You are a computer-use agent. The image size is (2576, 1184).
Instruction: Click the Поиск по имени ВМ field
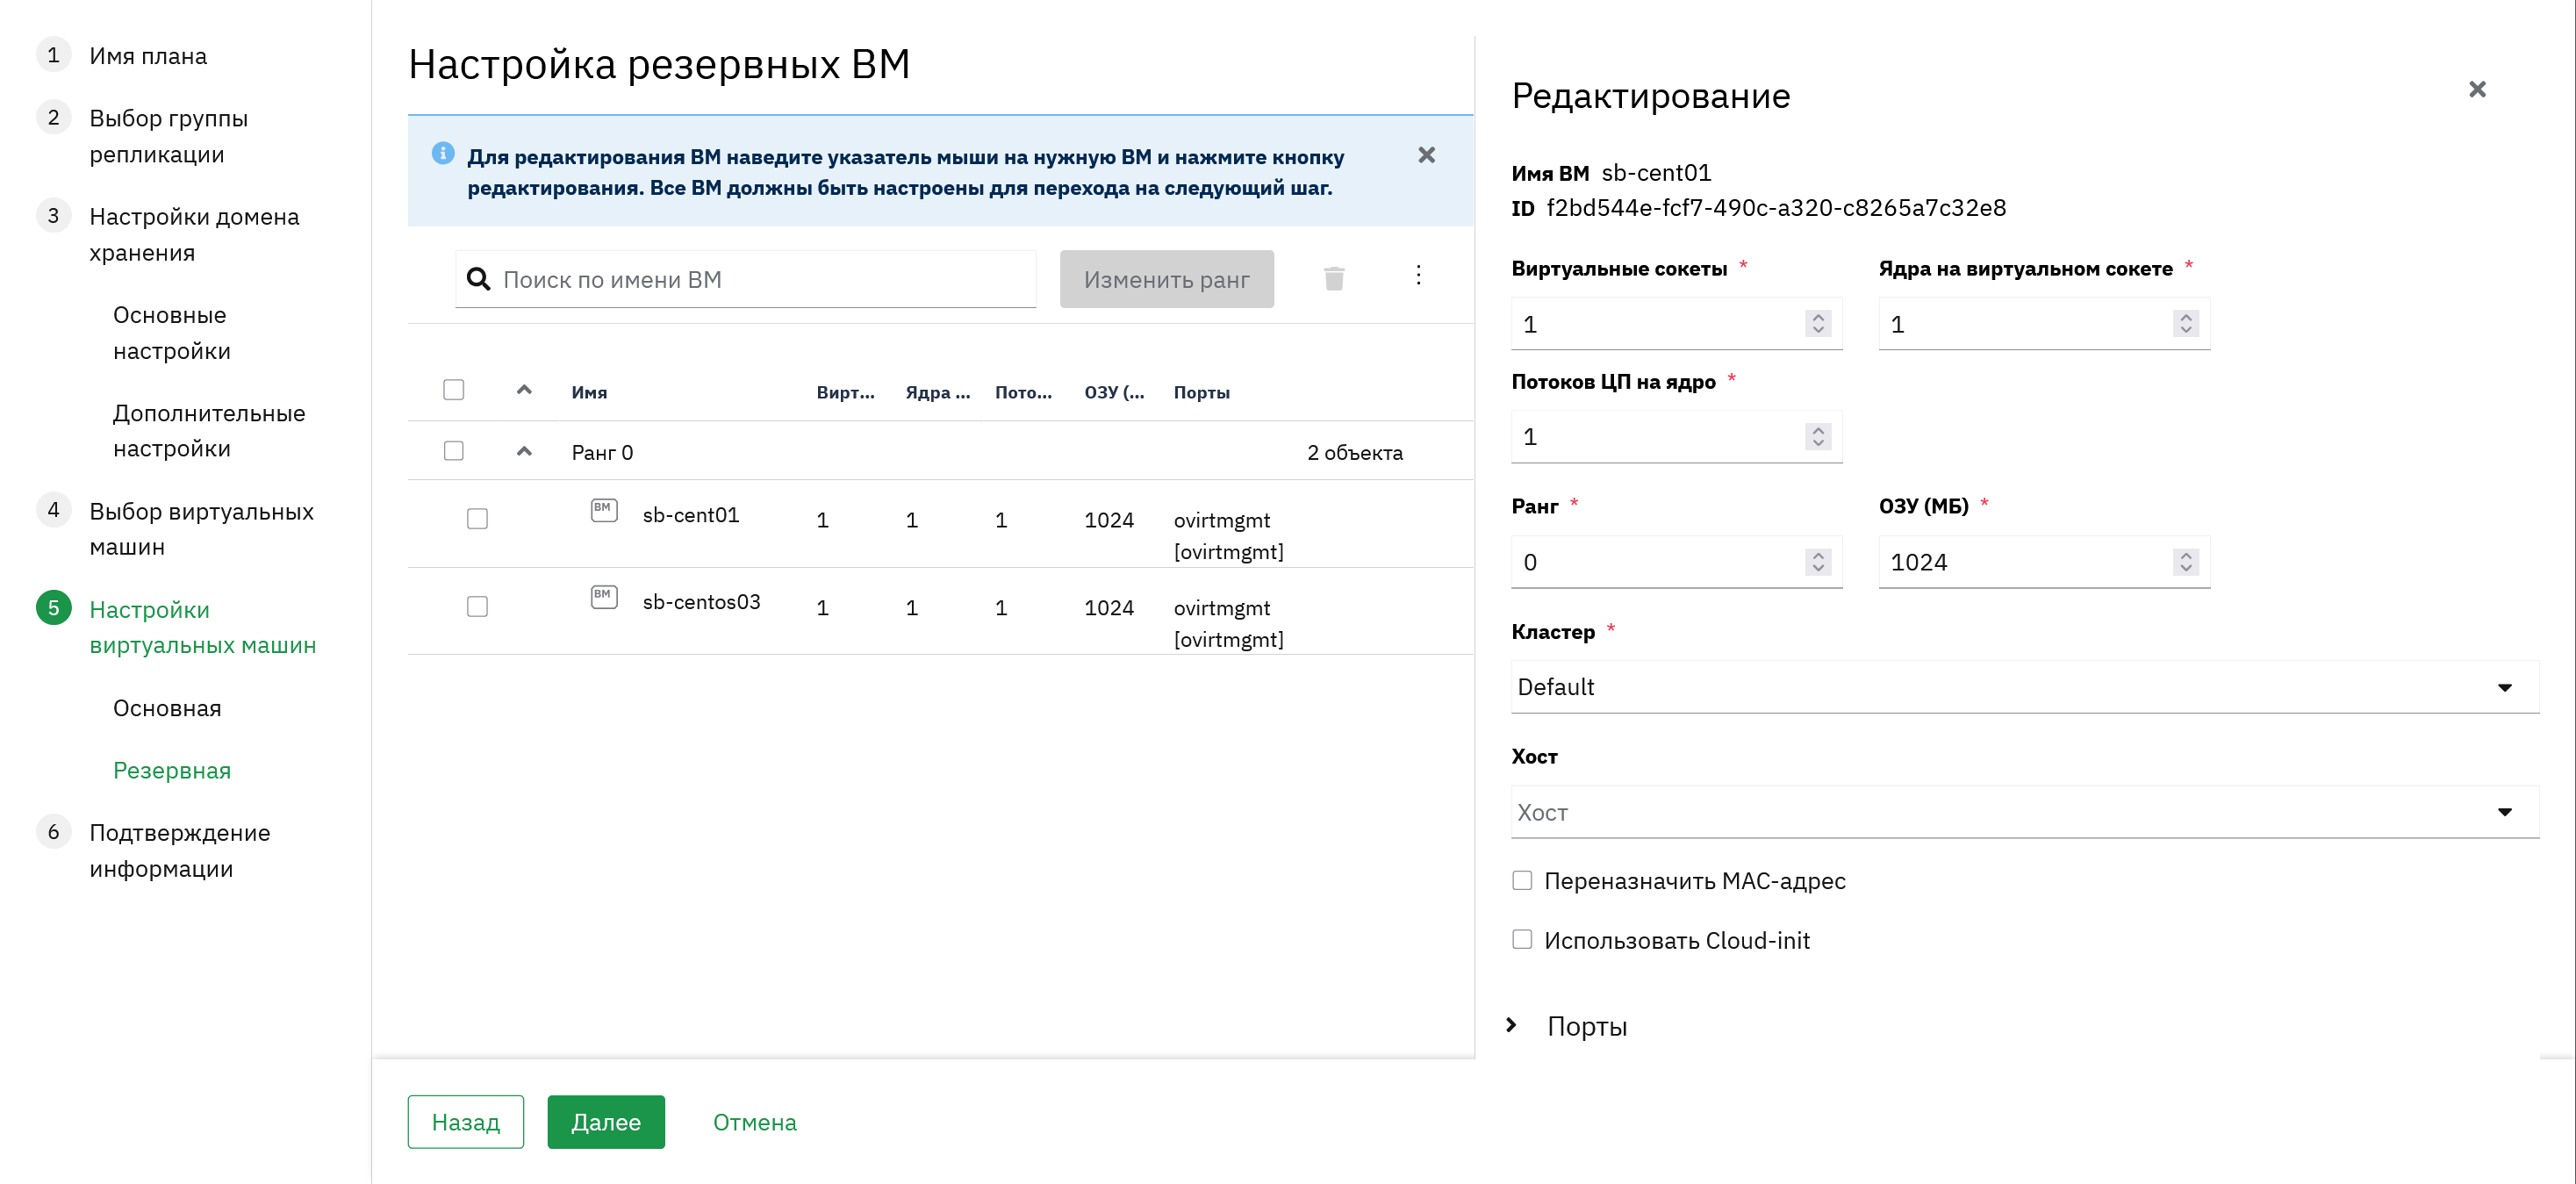click(x=745, y=279)
